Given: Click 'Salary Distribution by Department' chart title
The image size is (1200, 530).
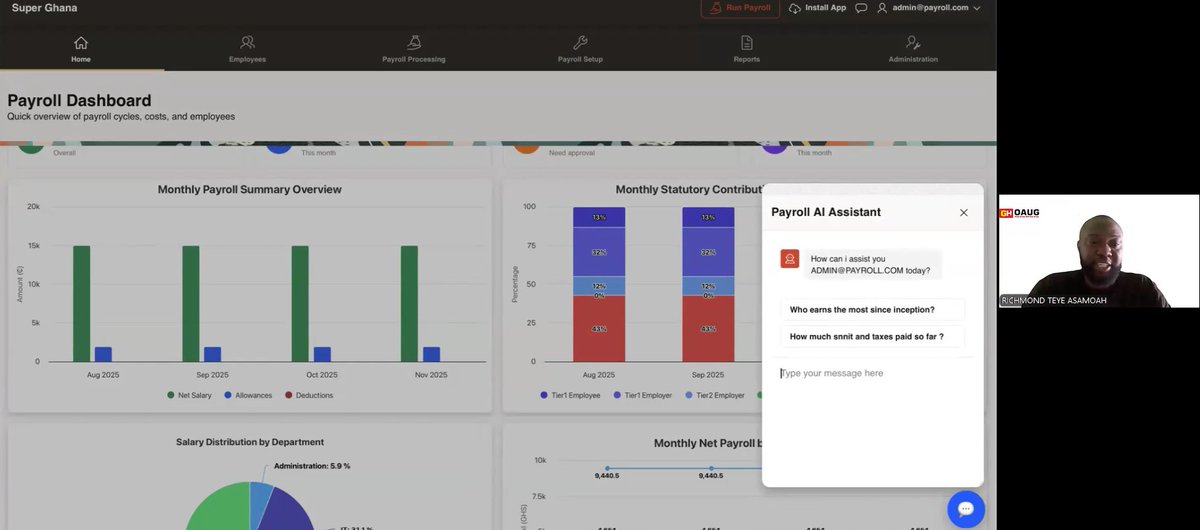Looking at the screenshot, I should 250,442.
